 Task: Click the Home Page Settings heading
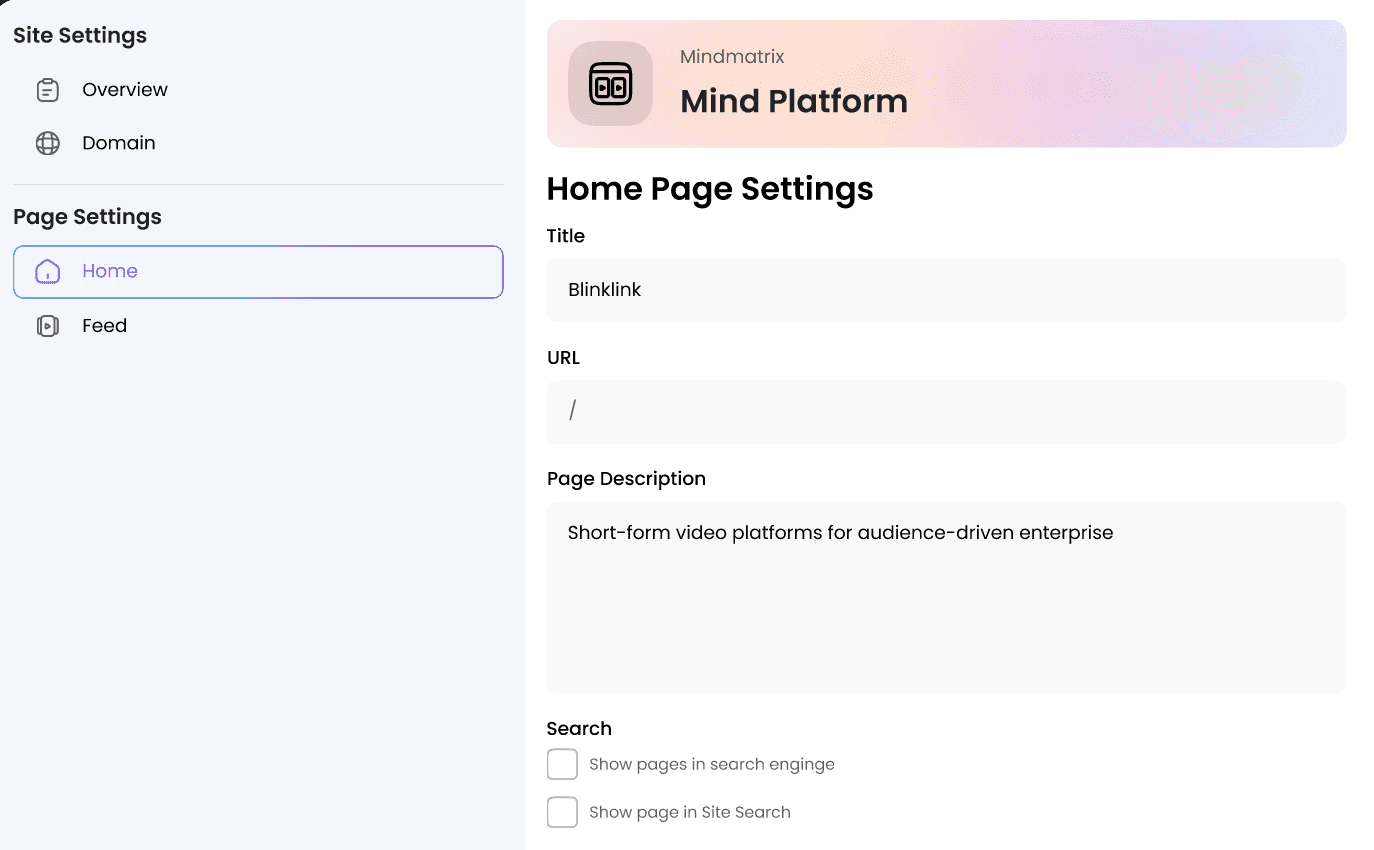(x=710, y=188)
